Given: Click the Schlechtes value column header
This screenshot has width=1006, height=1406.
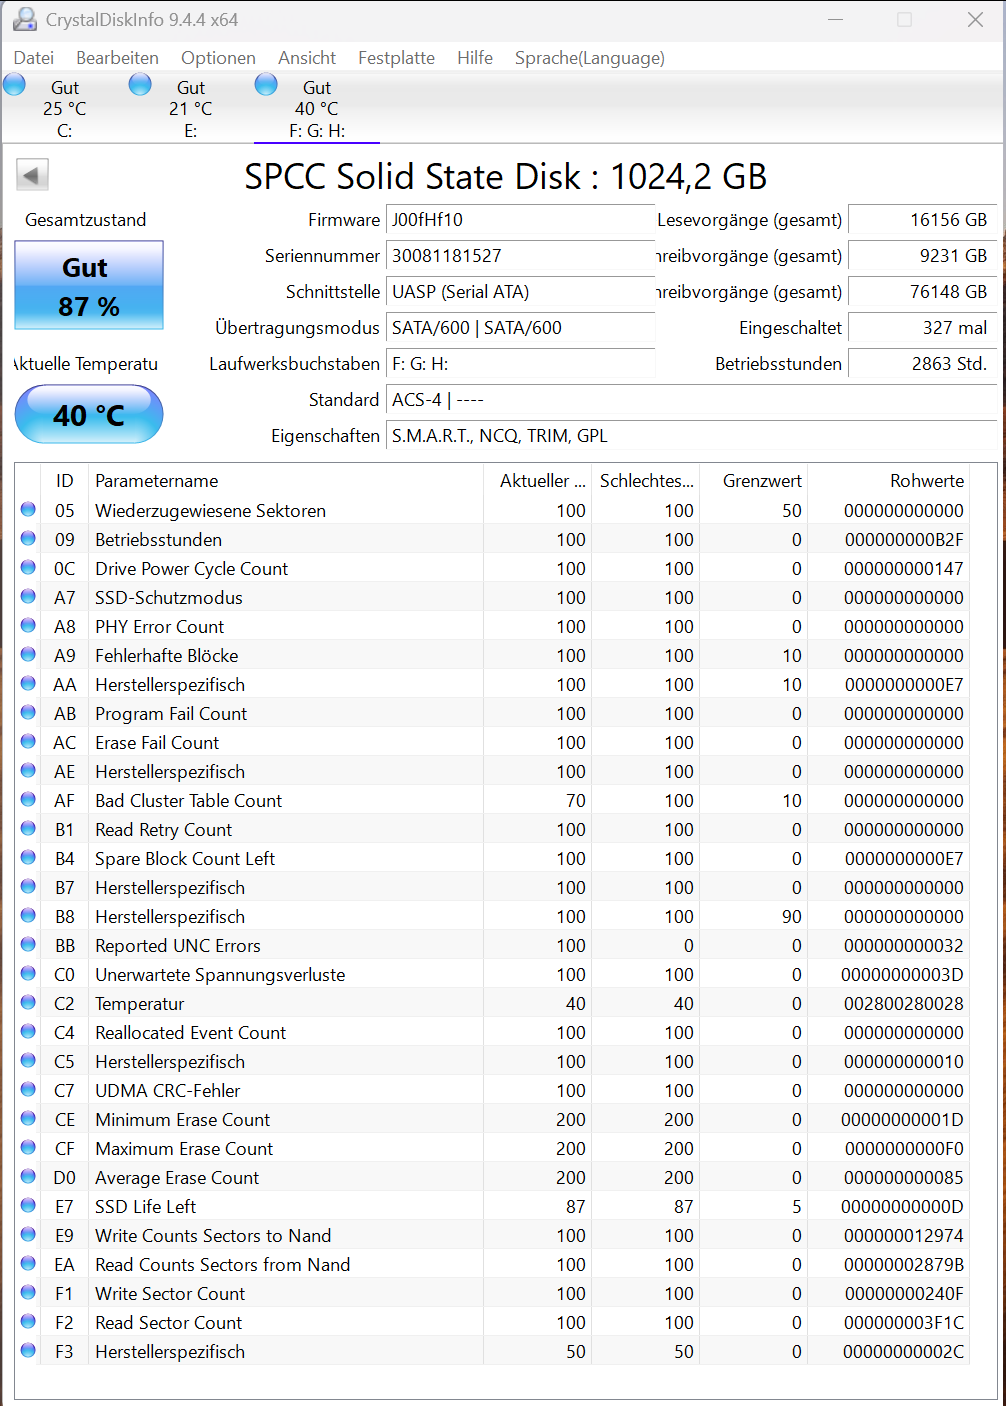Looking at the screenshot, I should 646,481.
